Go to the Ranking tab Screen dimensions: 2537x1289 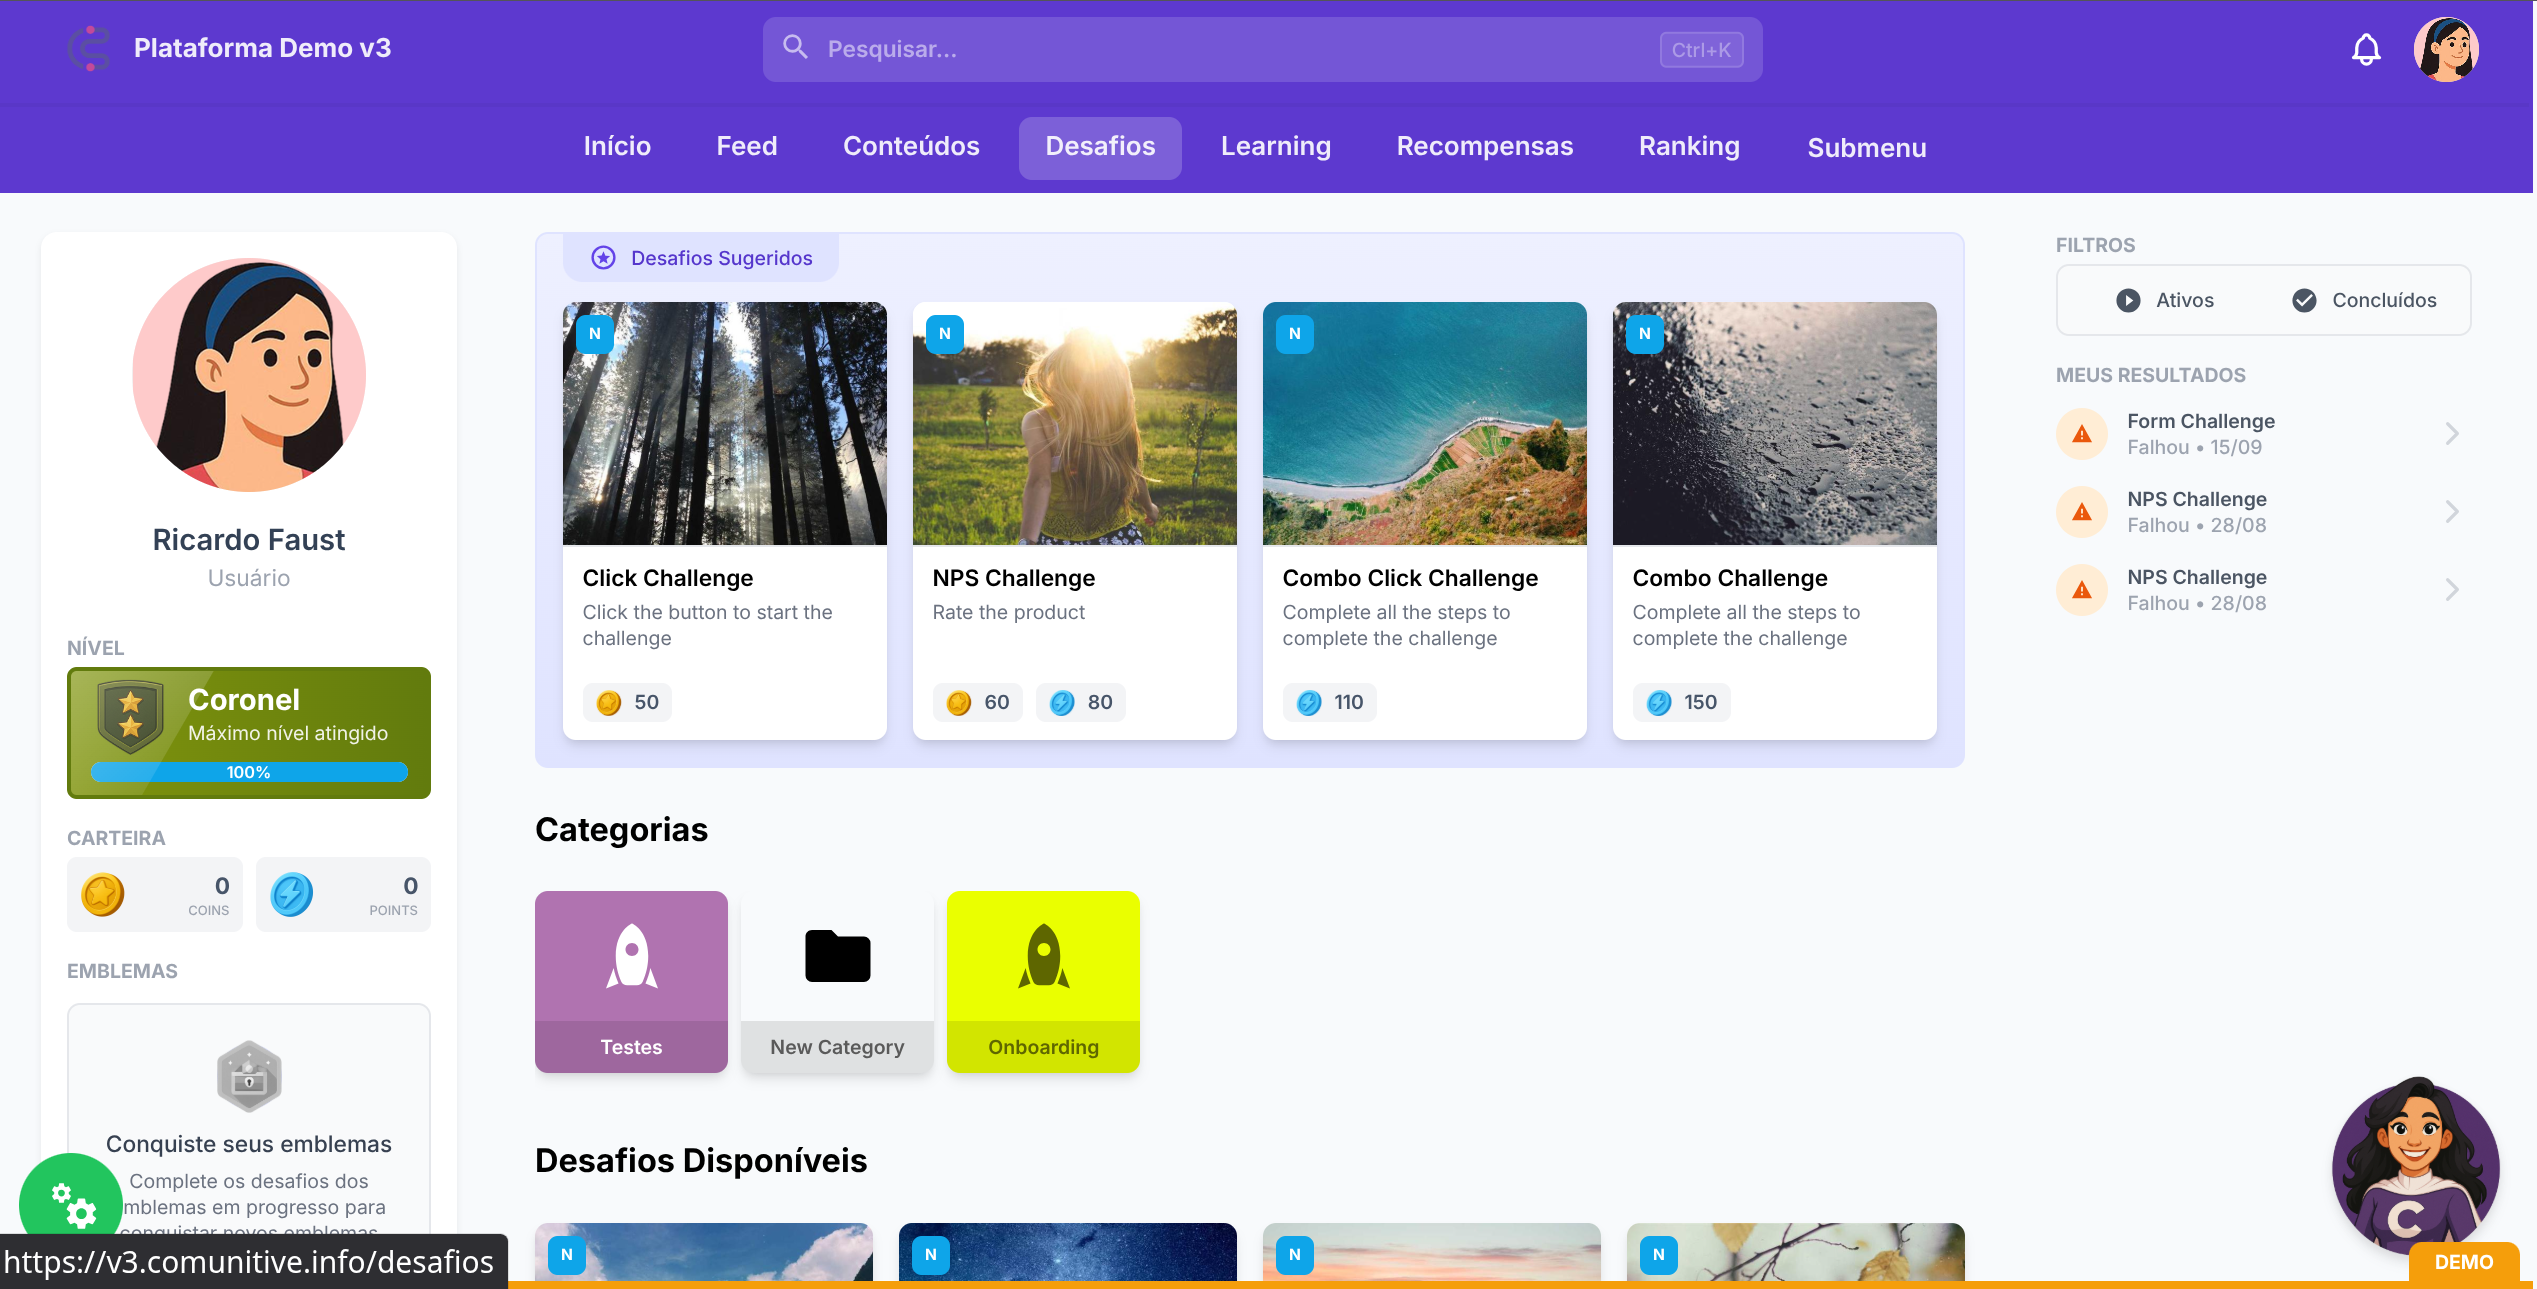coord(1688,146)
